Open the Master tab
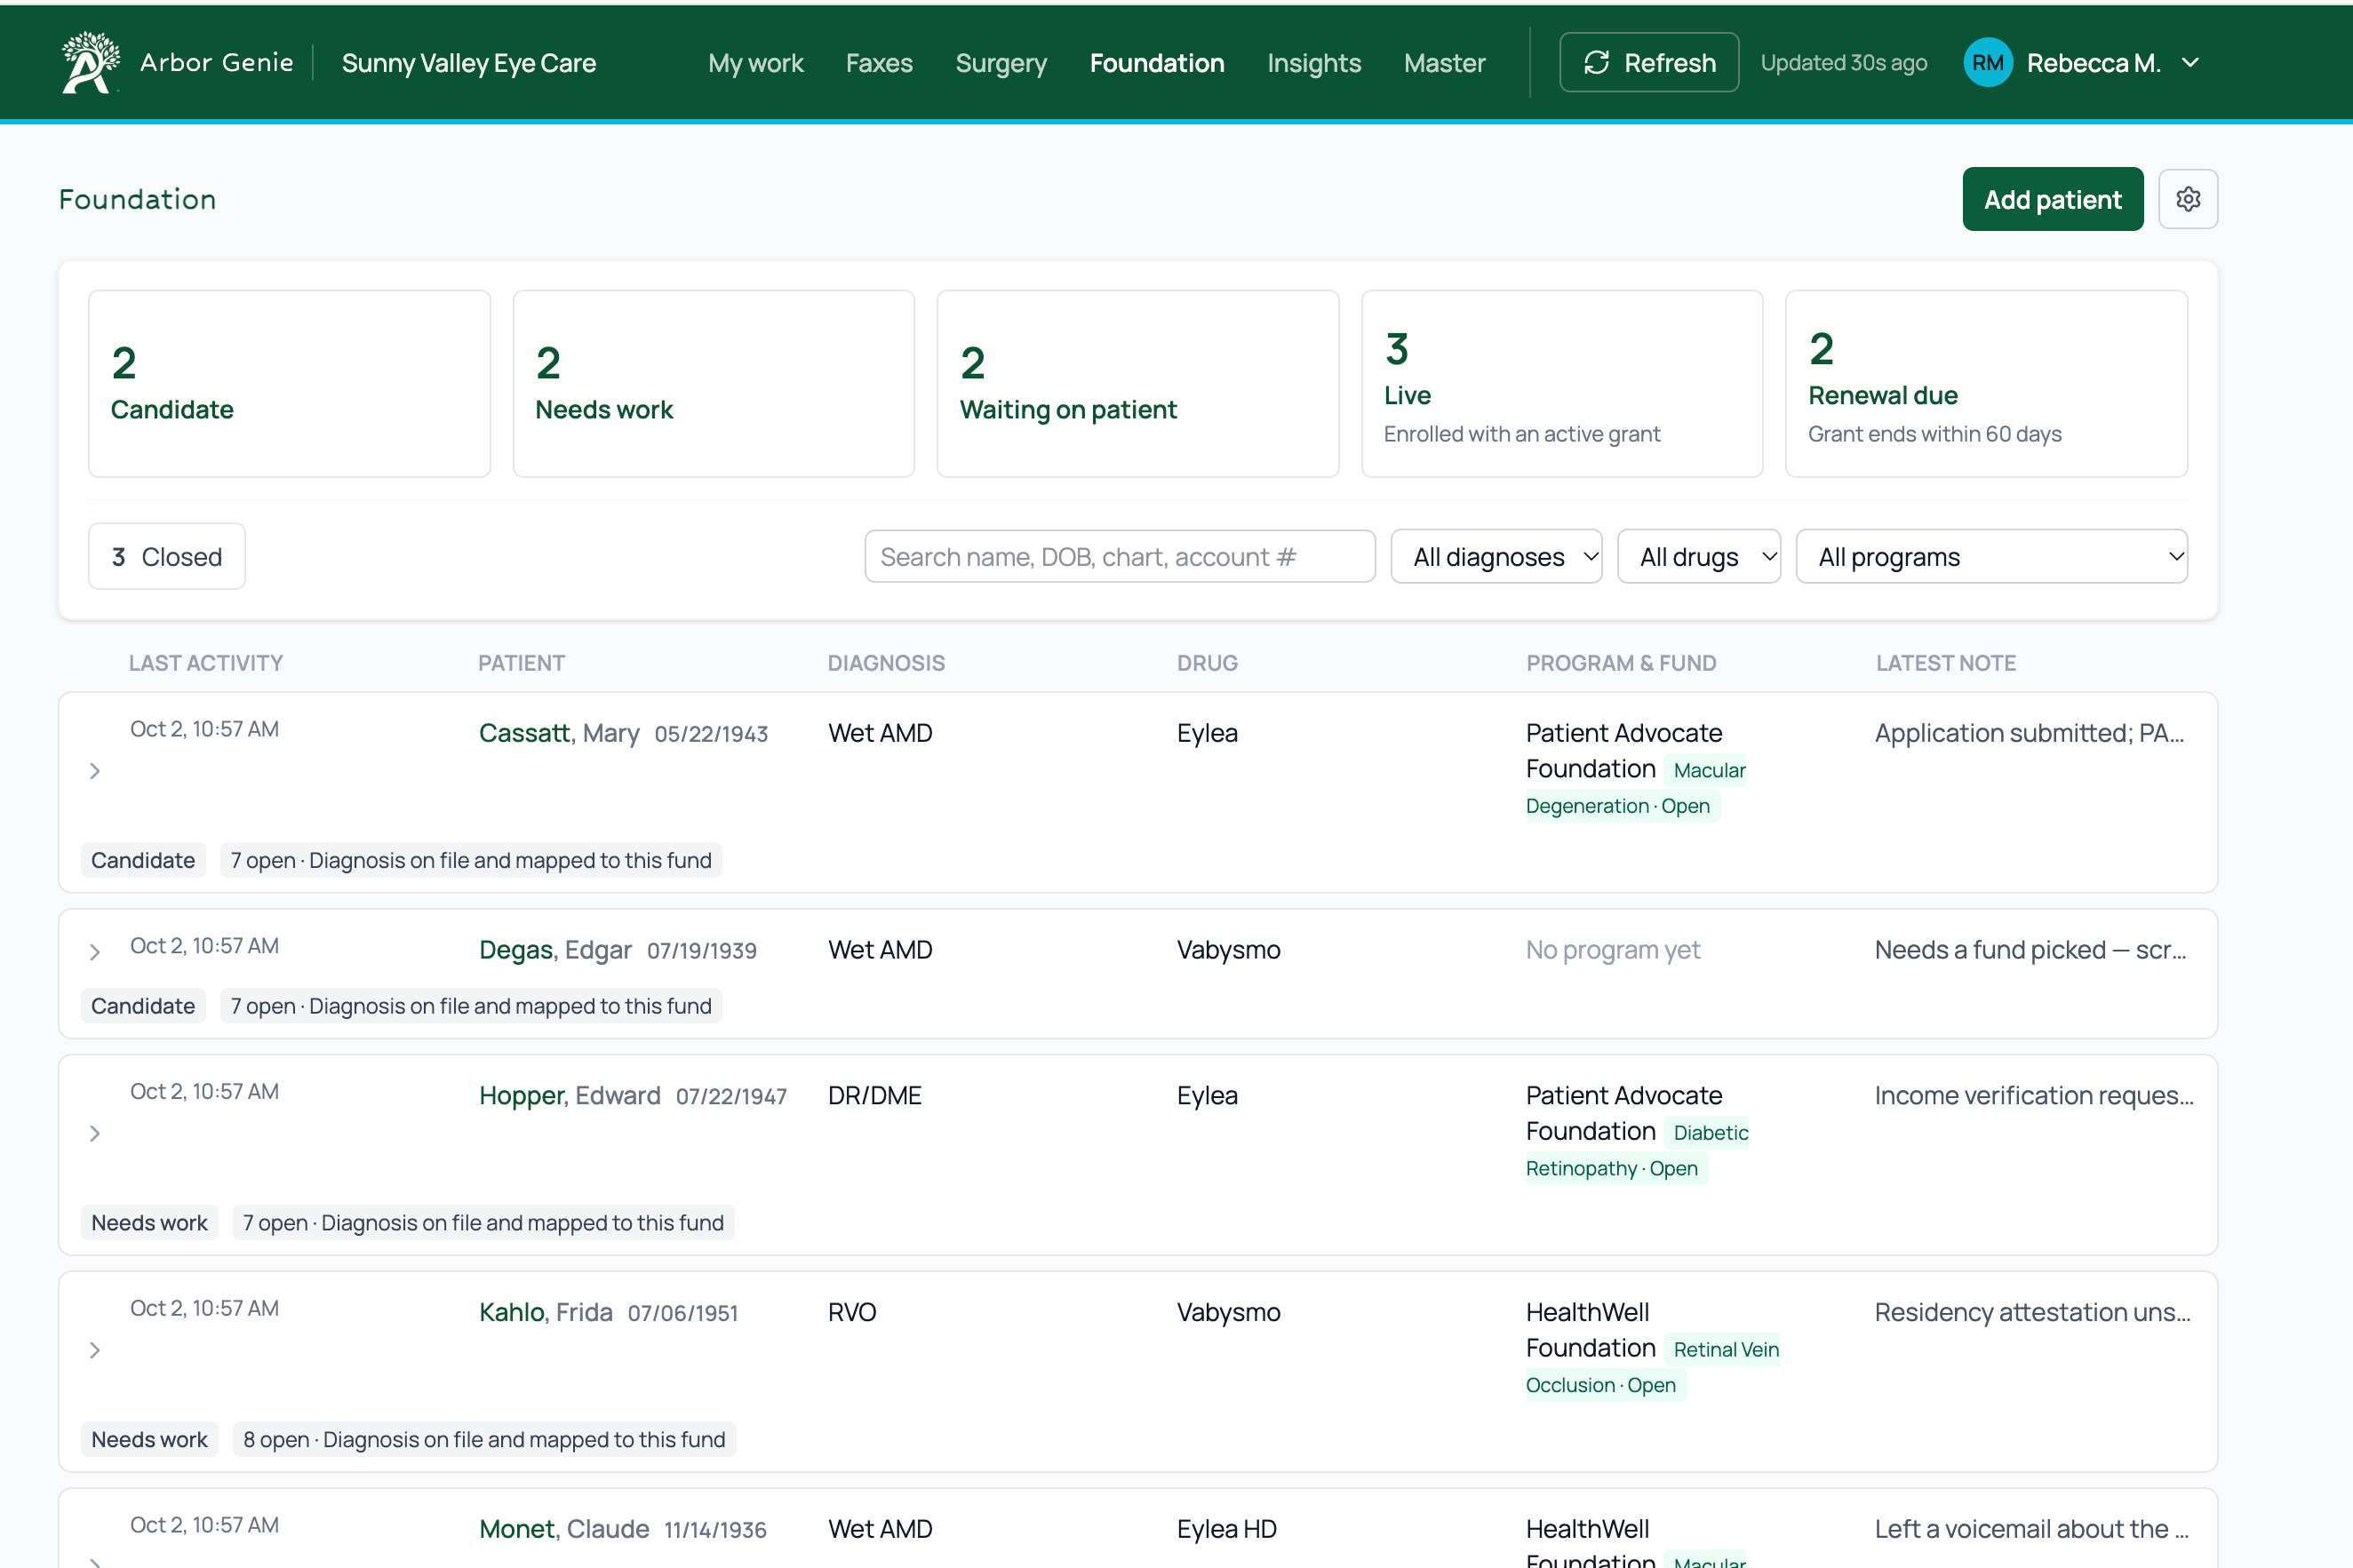The image size is (2353, 1568). click(x=1444, y=62)
